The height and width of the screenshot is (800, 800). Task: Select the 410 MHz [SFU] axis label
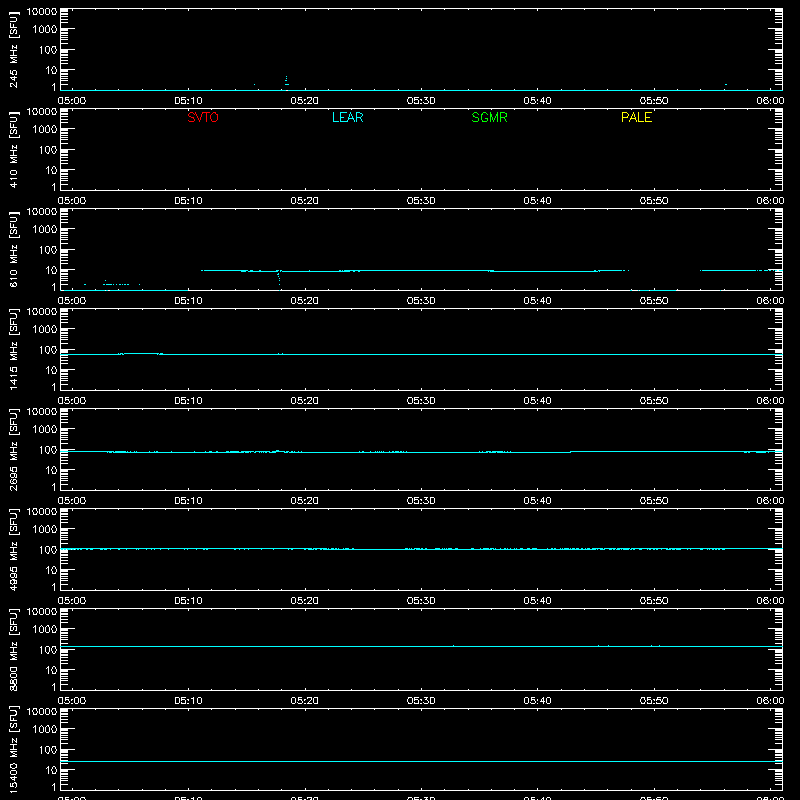[13, 149]
